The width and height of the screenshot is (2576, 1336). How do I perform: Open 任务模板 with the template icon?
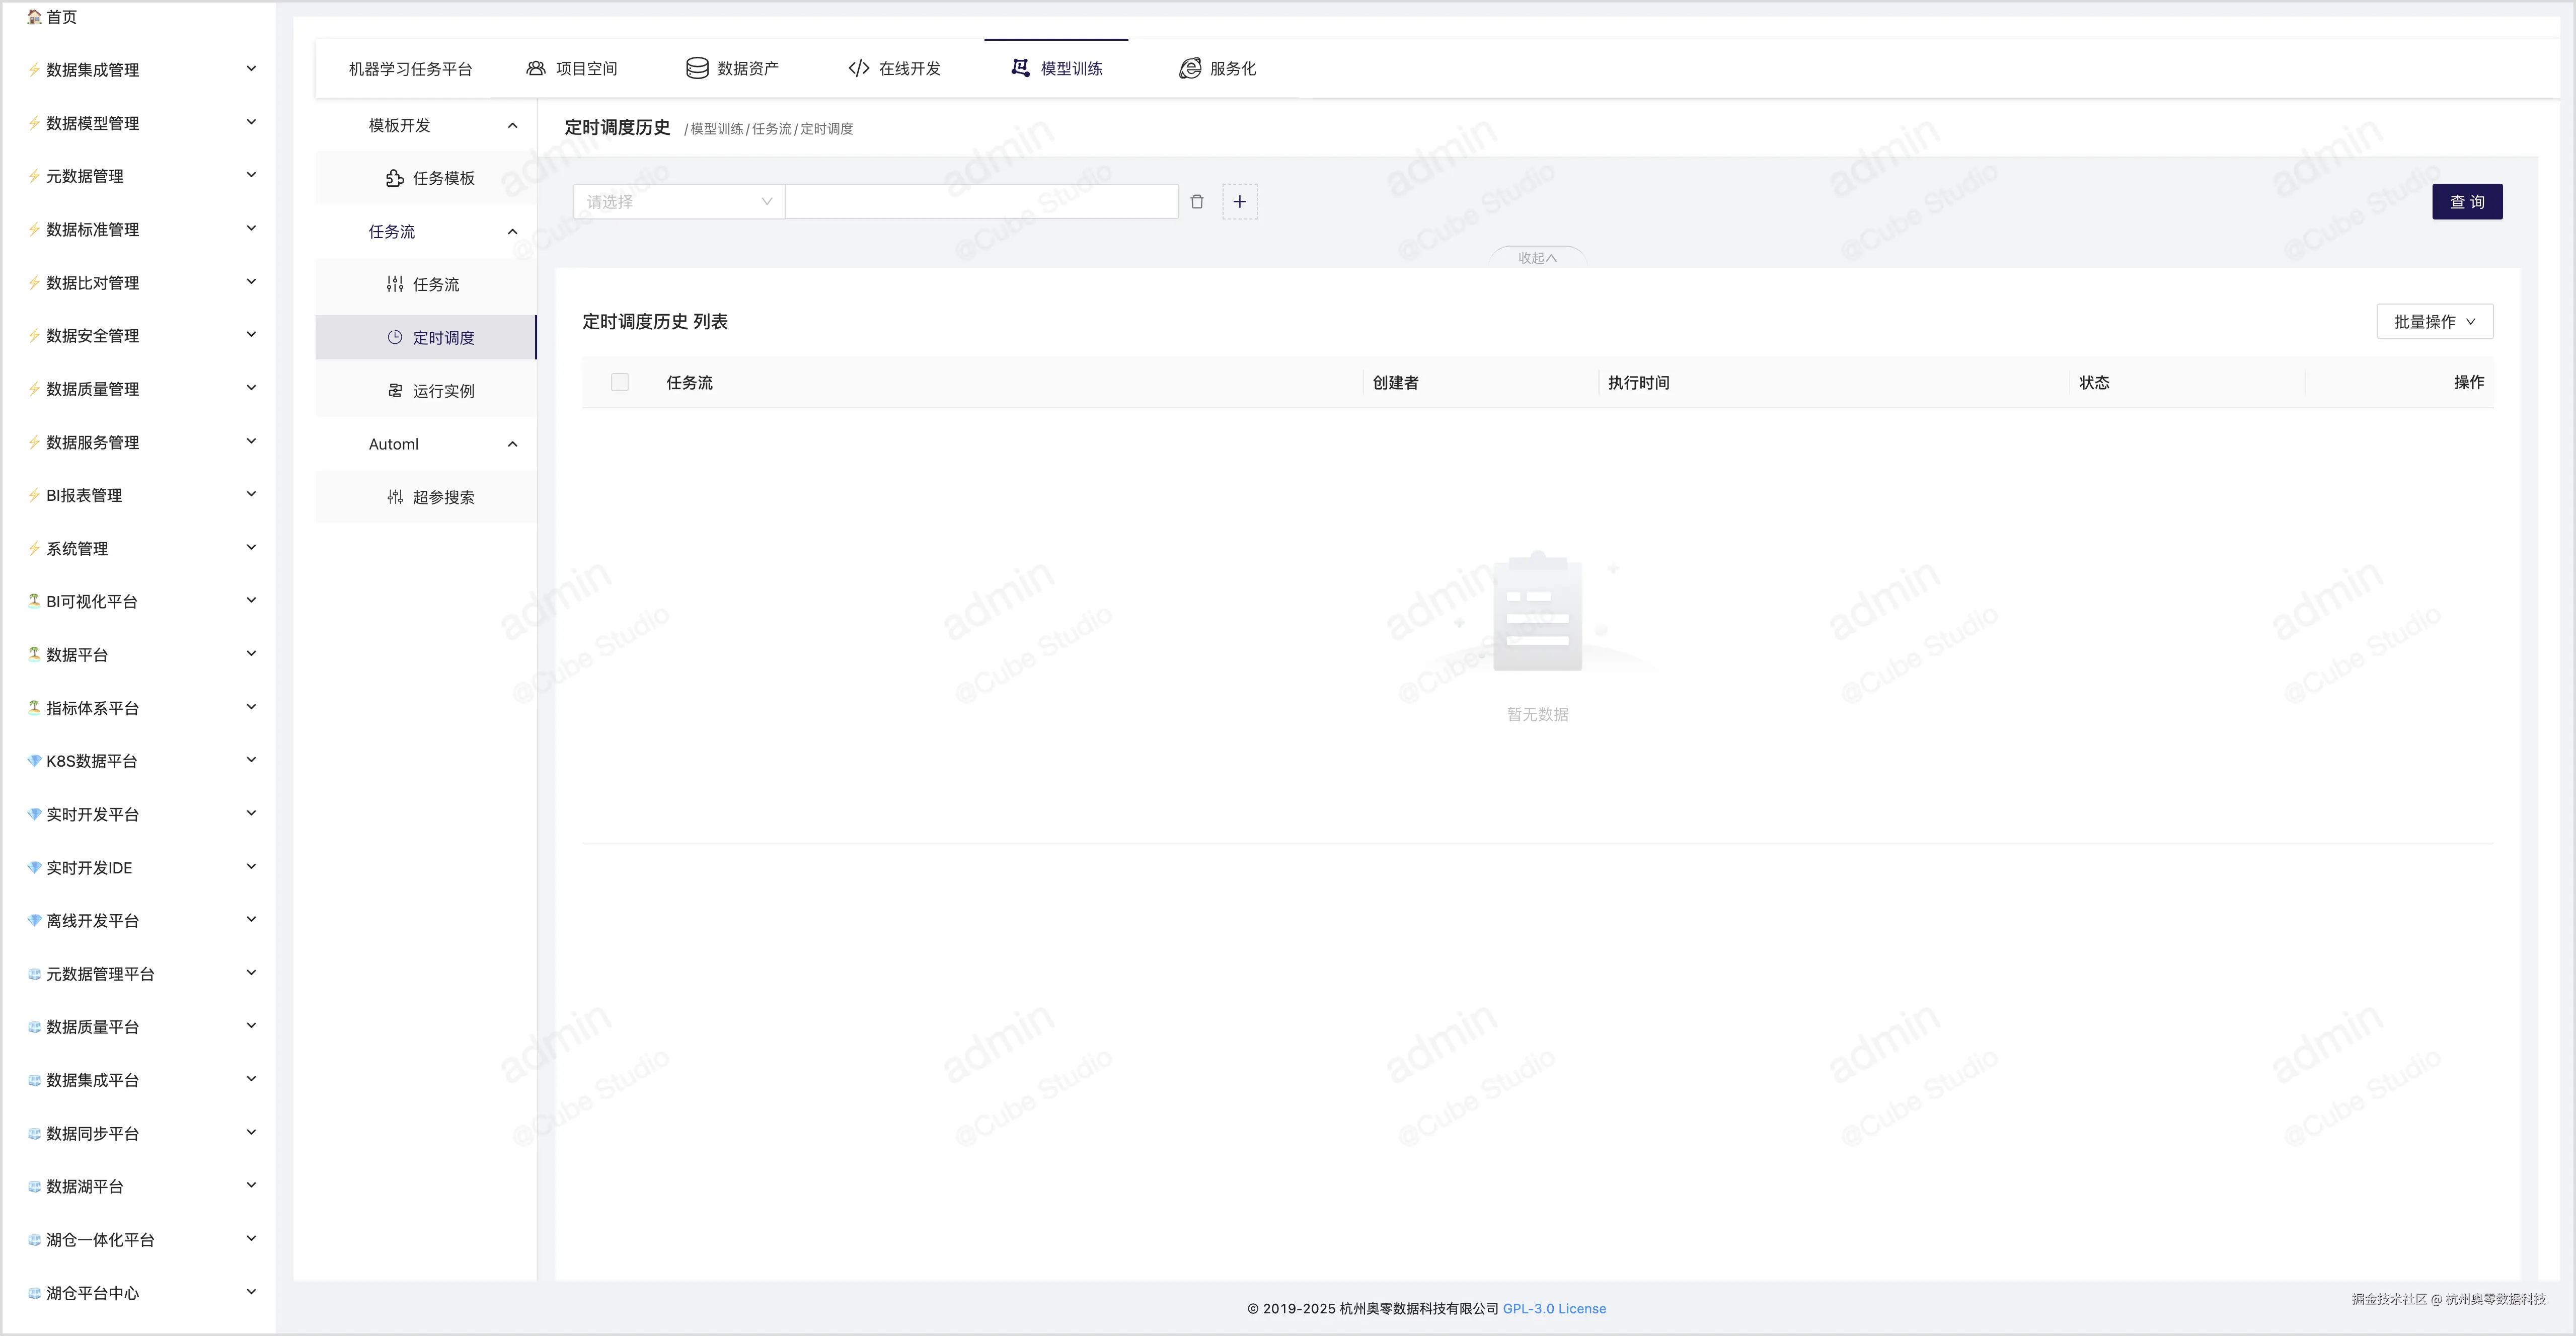click(x=430, y=179)
